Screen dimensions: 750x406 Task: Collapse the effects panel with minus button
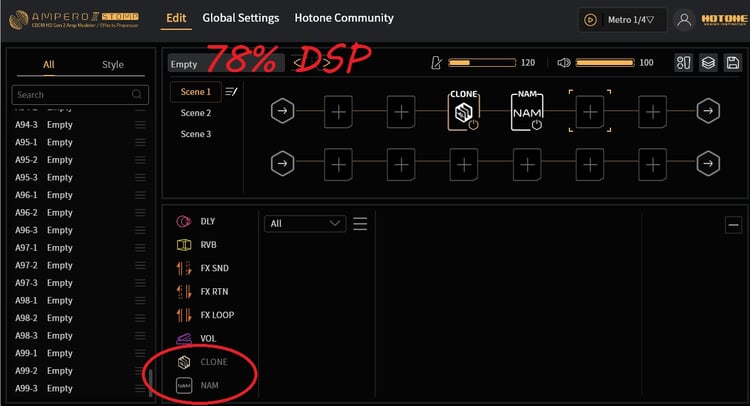point(733,225)
